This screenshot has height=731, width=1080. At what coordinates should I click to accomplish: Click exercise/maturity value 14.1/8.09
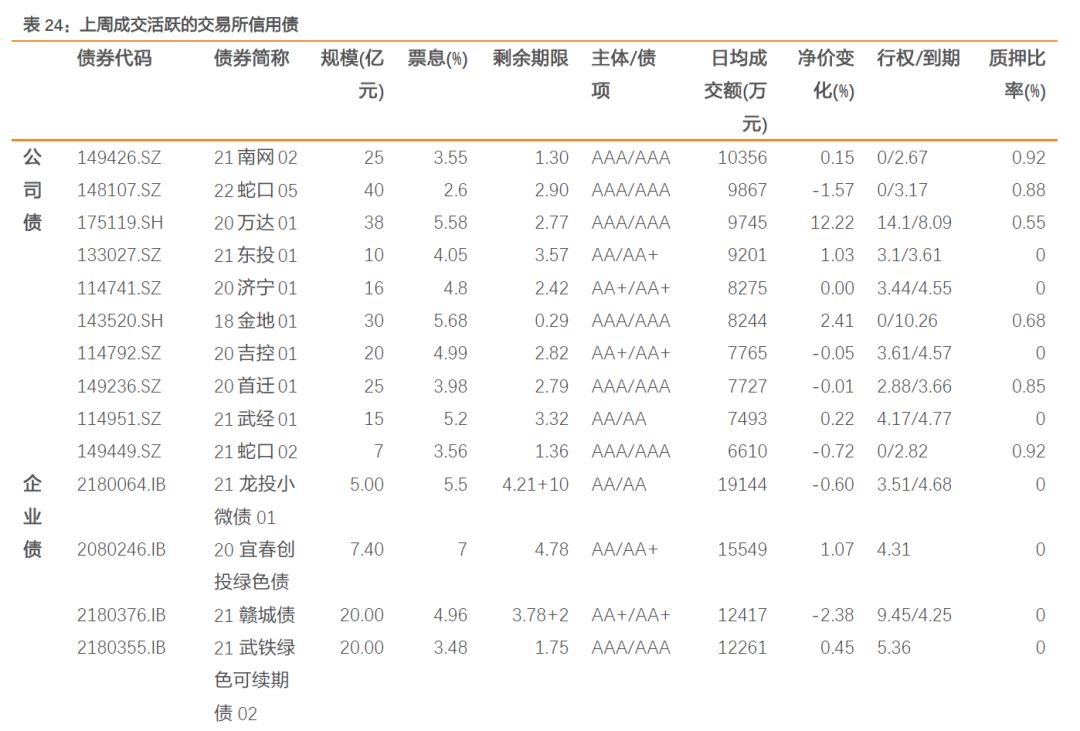tap(914, 223)
